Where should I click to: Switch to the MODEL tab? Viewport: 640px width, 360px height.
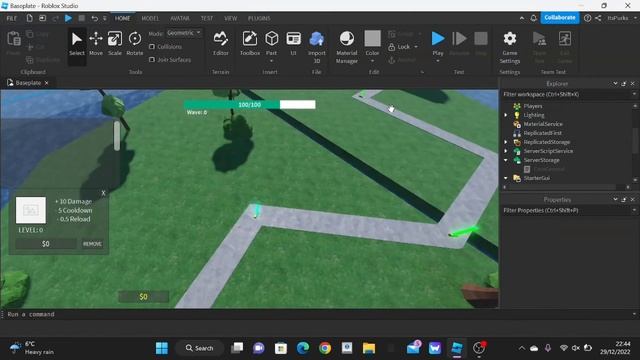150,18
